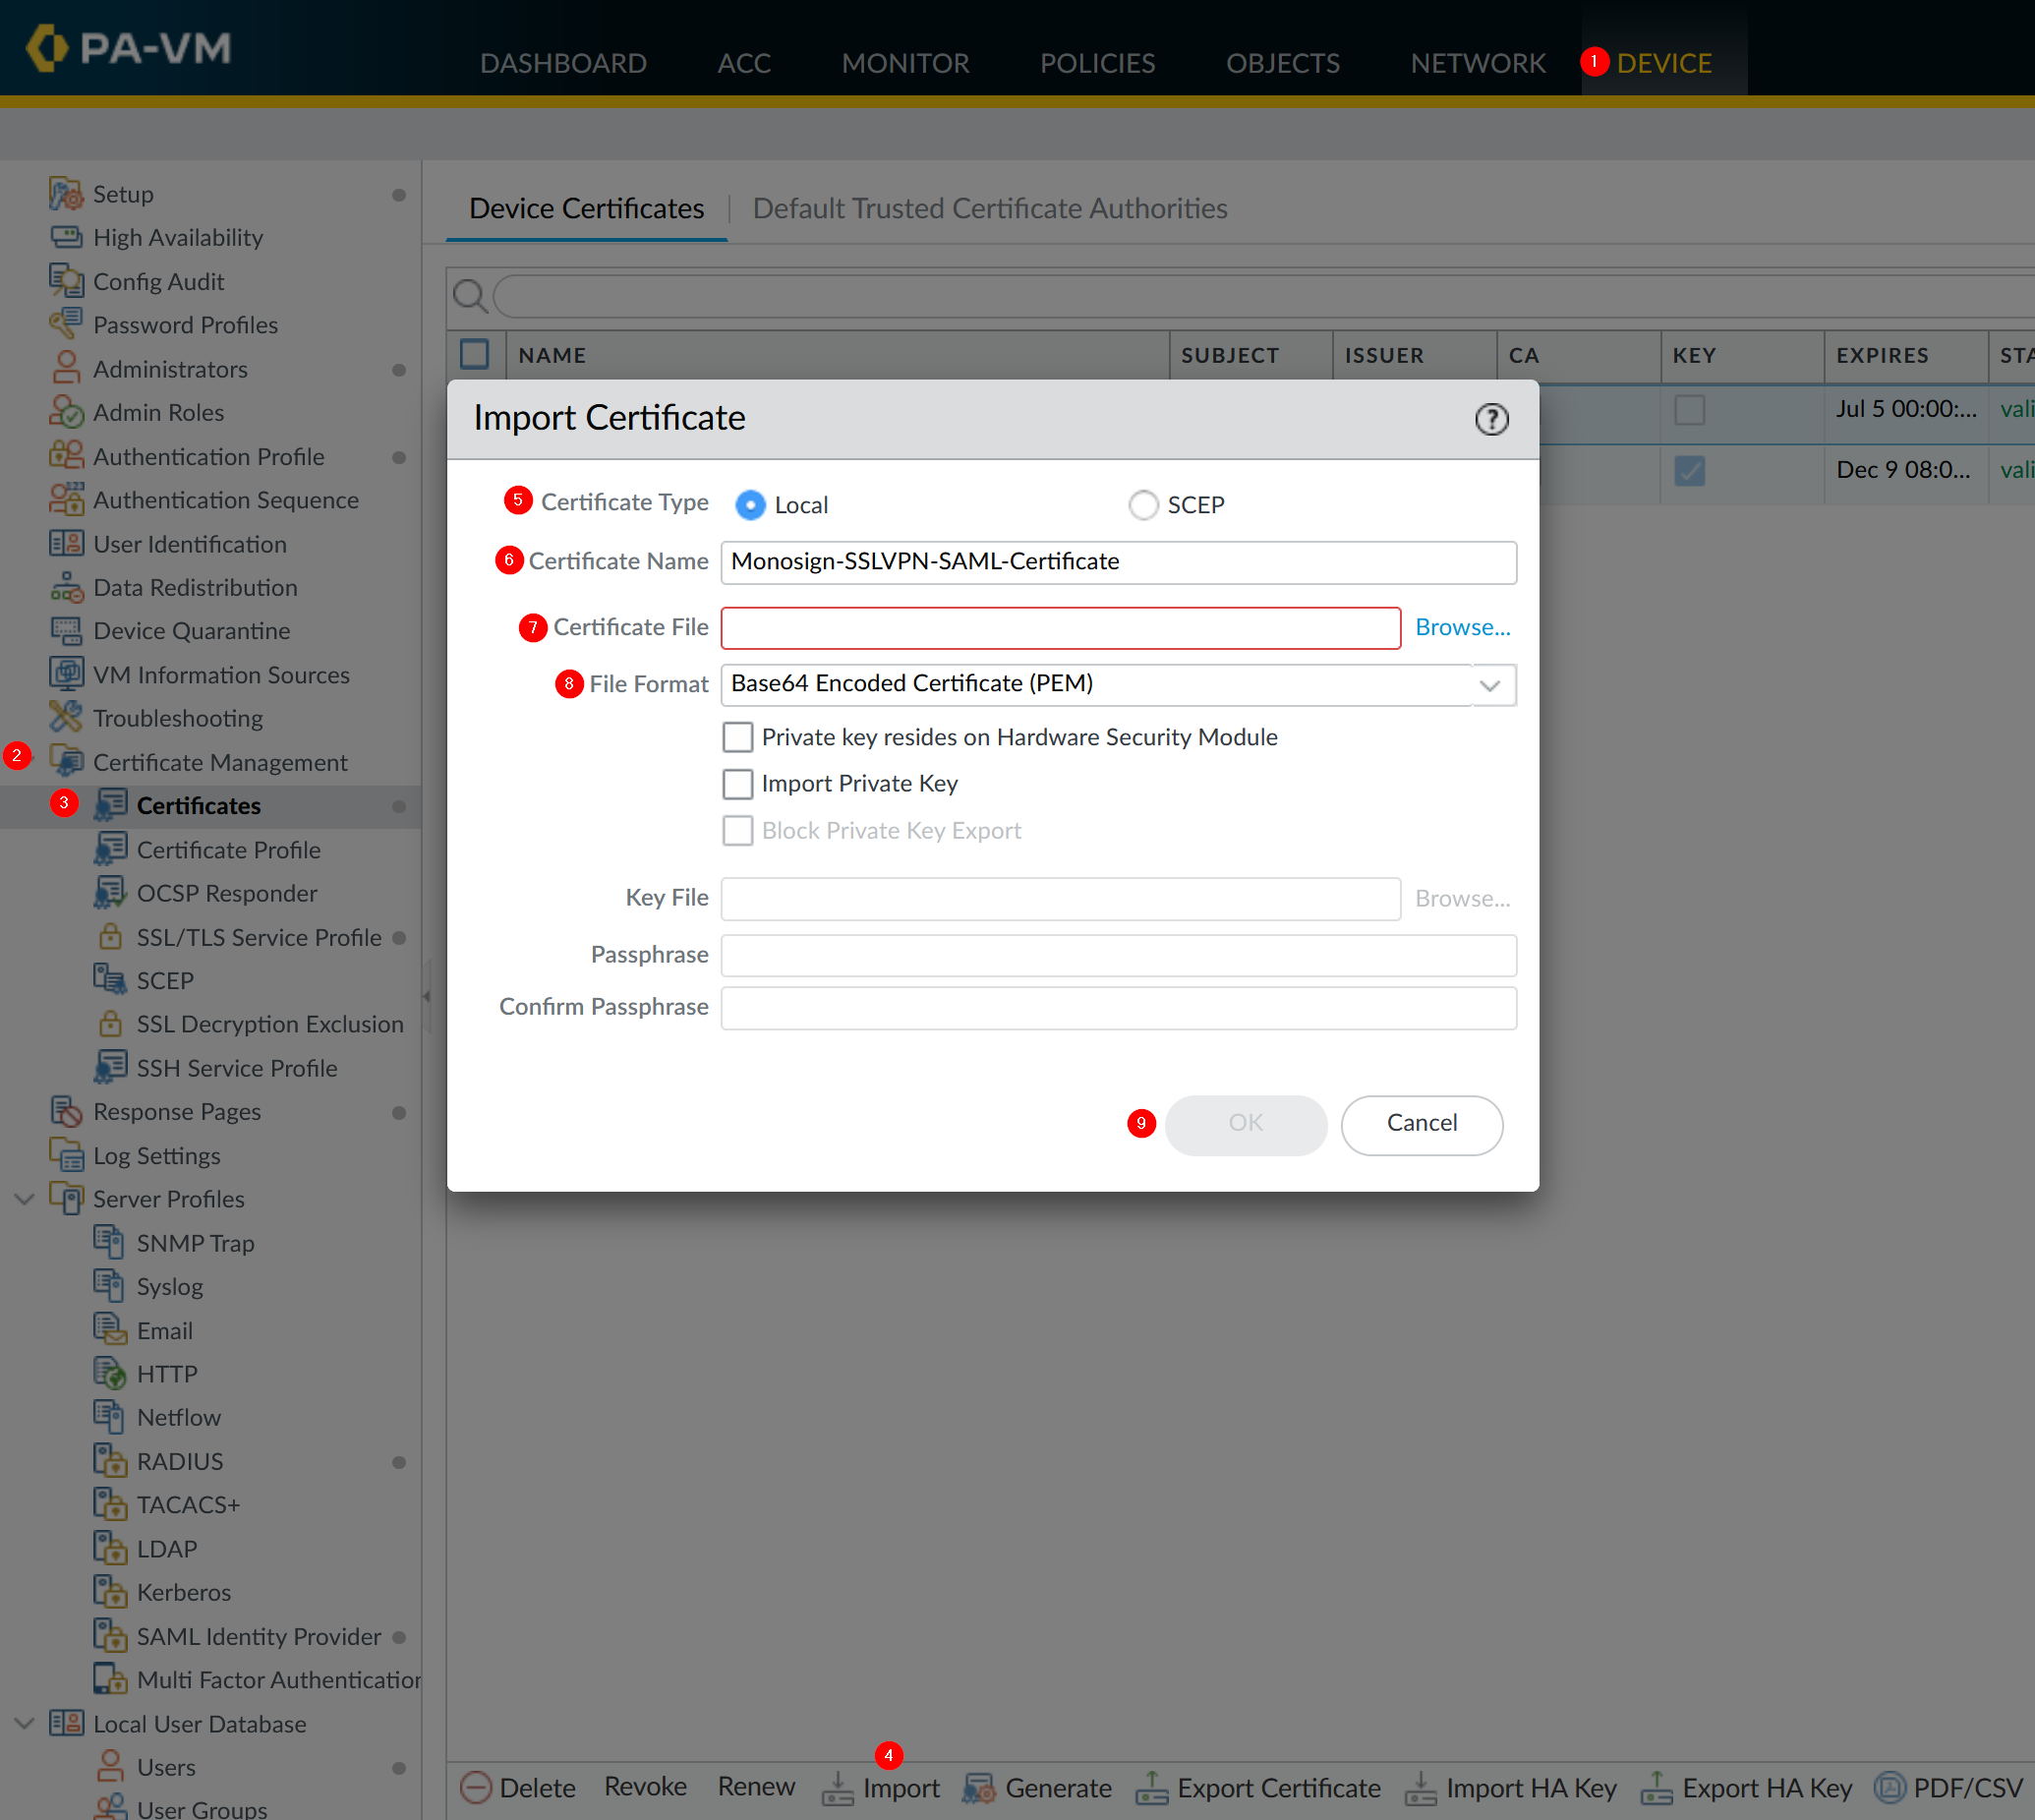Collapse Local User Database node

point(25,1724)
